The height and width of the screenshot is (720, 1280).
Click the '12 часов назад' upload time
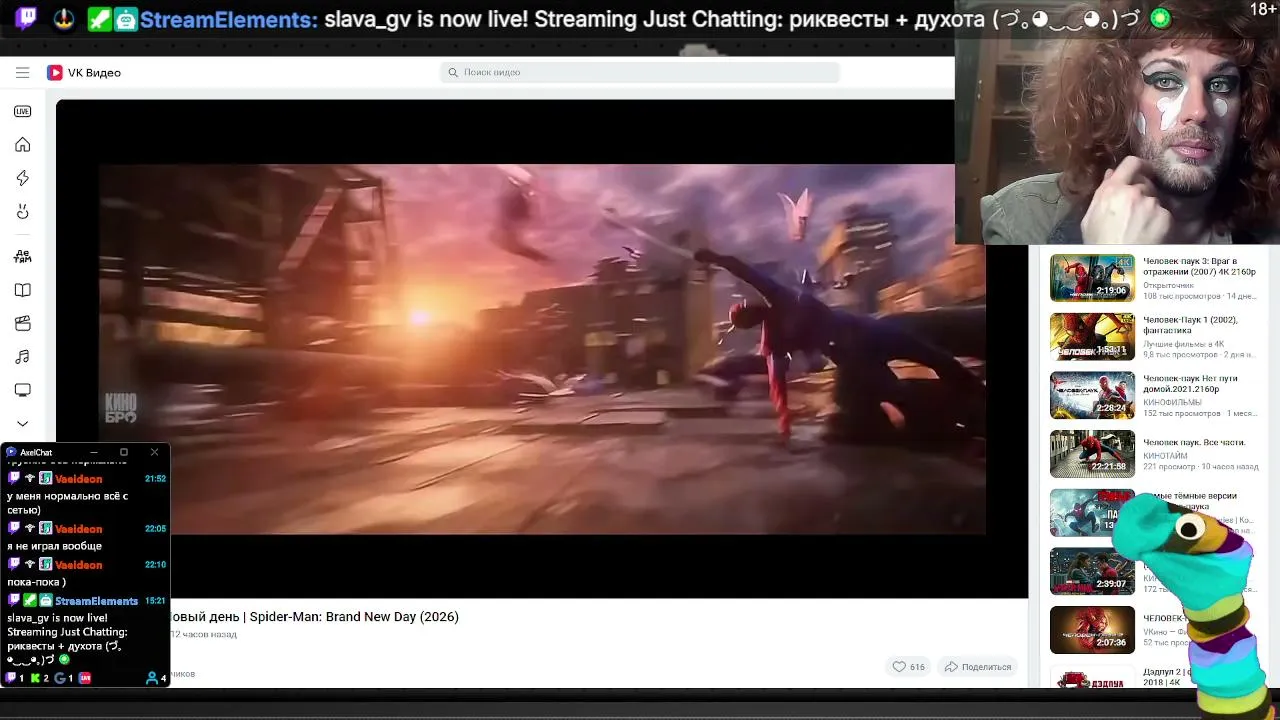203,634
